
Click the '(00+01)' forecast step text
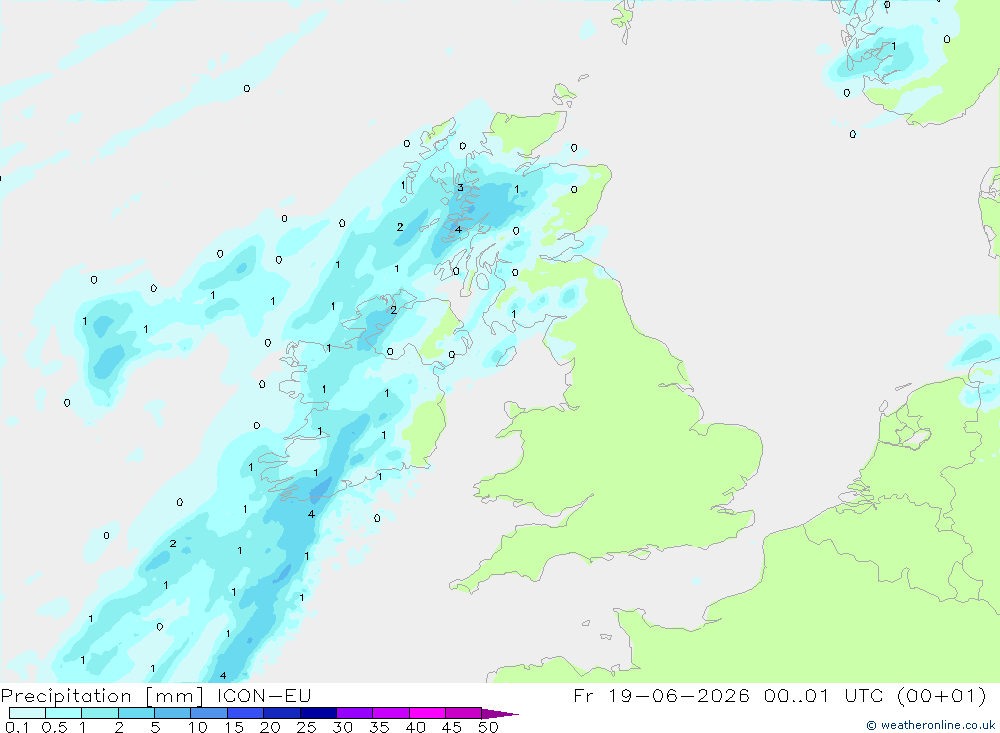941,695
